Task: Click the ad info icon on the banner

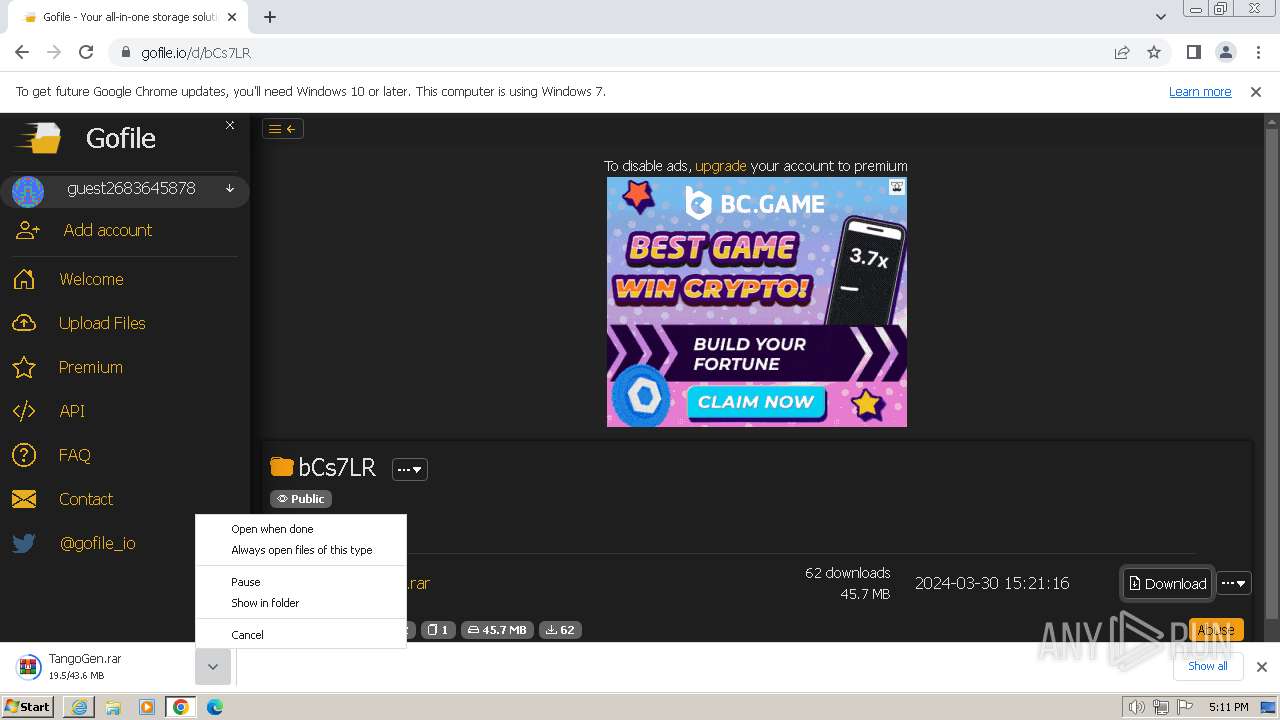Action: point(897,186)
